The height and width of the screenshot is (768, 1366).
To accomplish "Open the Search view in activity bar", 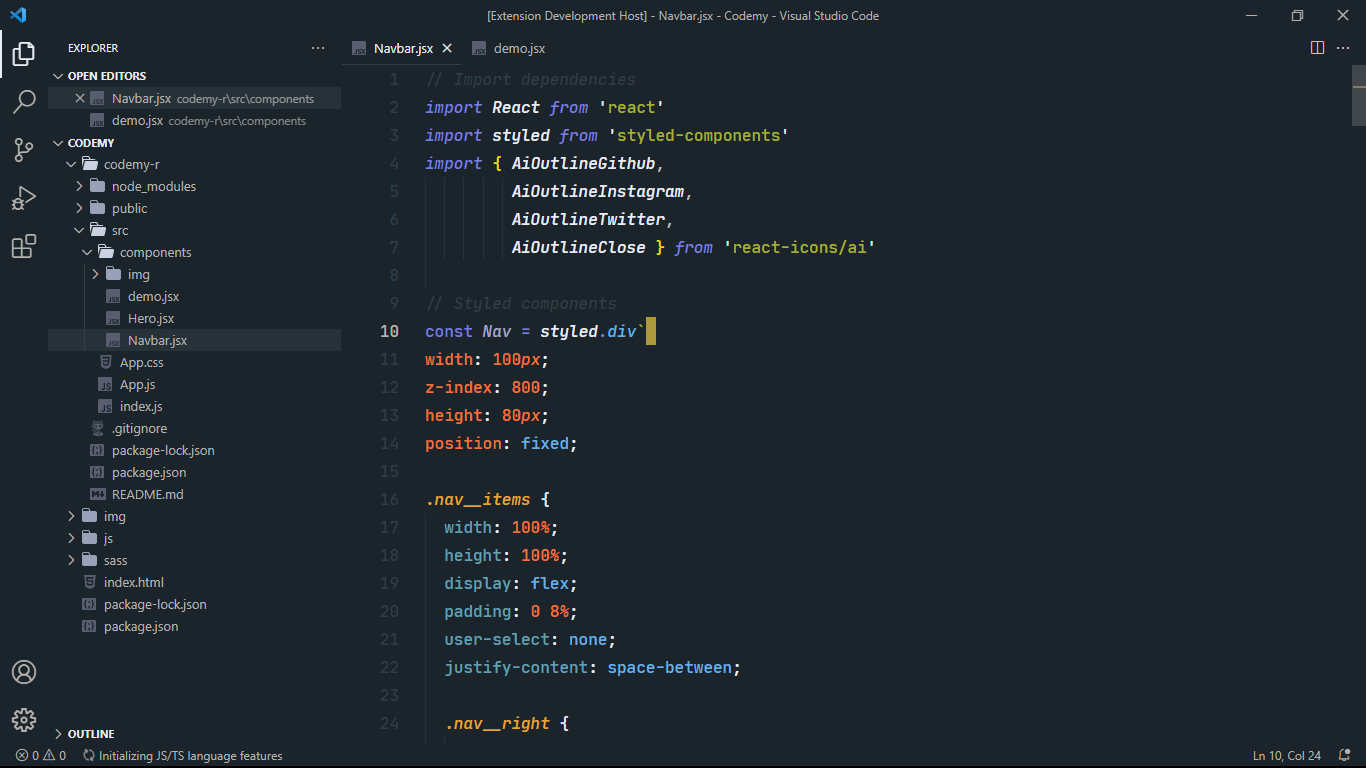I will coord(24,101).
